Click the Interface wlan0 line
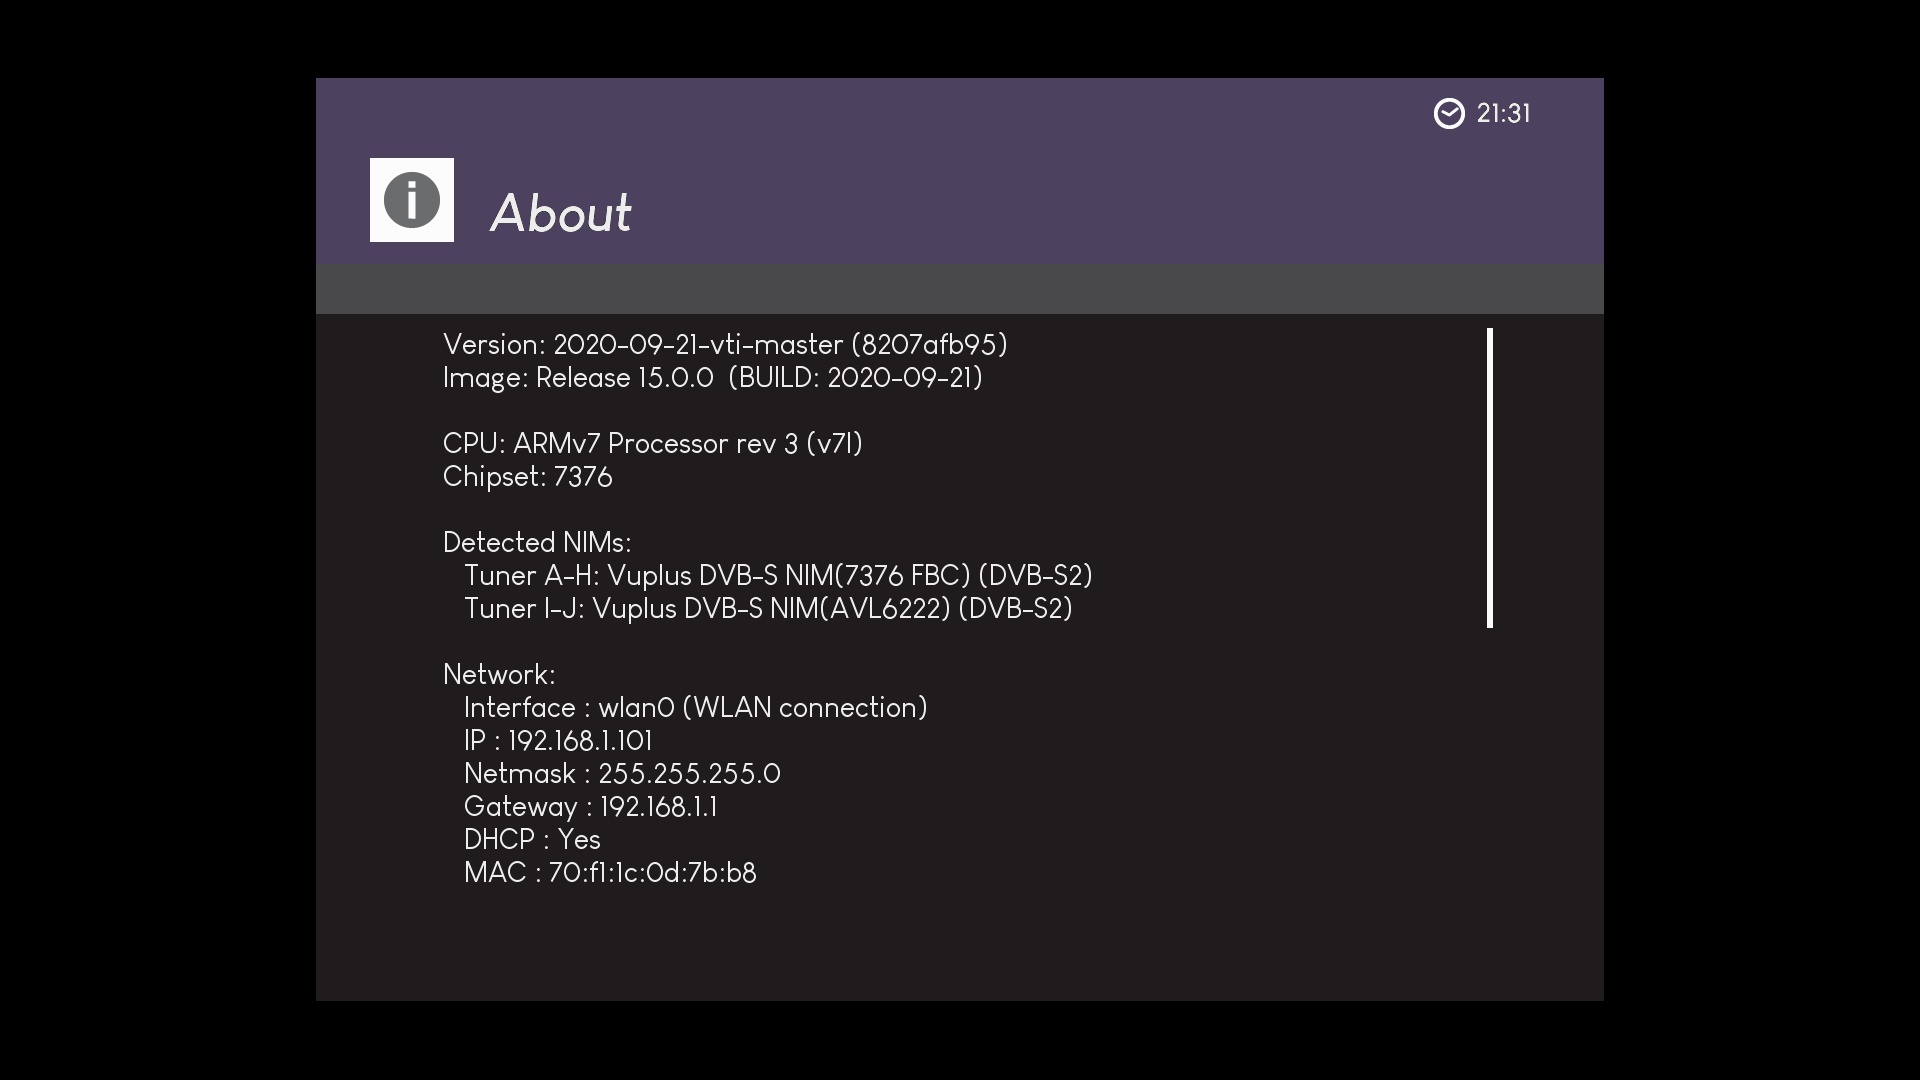The width and height of the screenshot is (1920, 1080). [x=696, y=708]
